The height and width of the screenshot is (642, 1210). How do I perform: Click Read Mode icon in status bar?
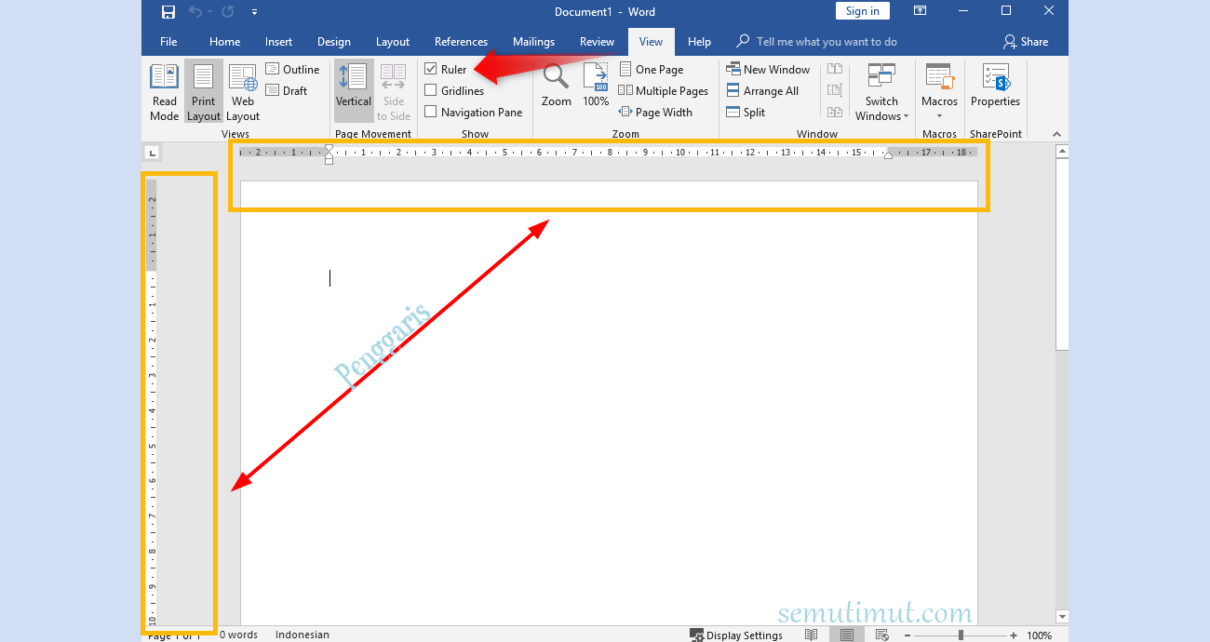coord(811,635)
